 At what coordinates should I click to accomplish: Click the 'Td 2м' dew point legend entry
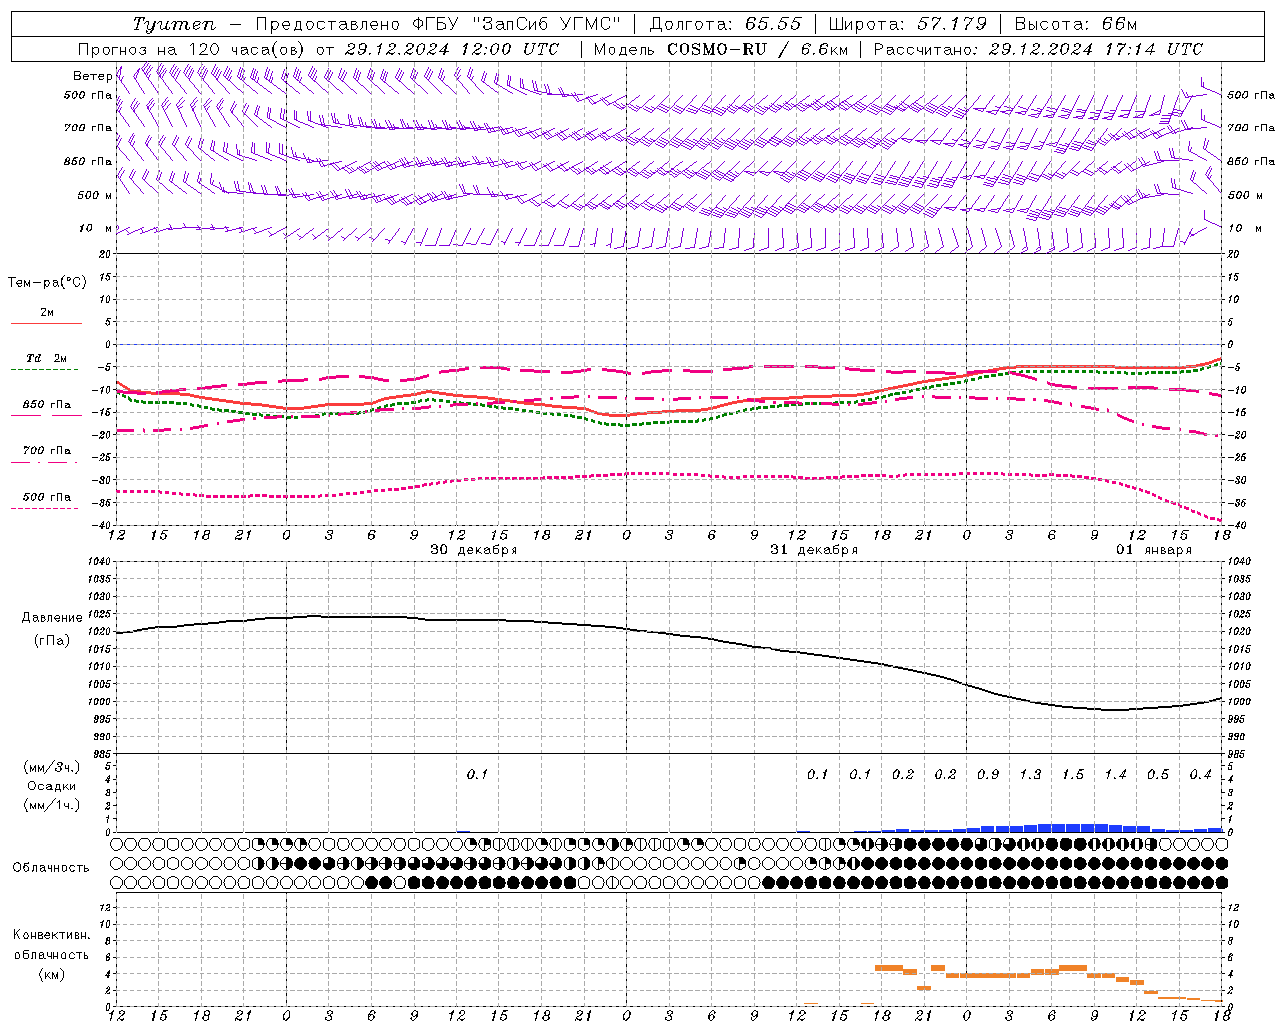point(47,358)
